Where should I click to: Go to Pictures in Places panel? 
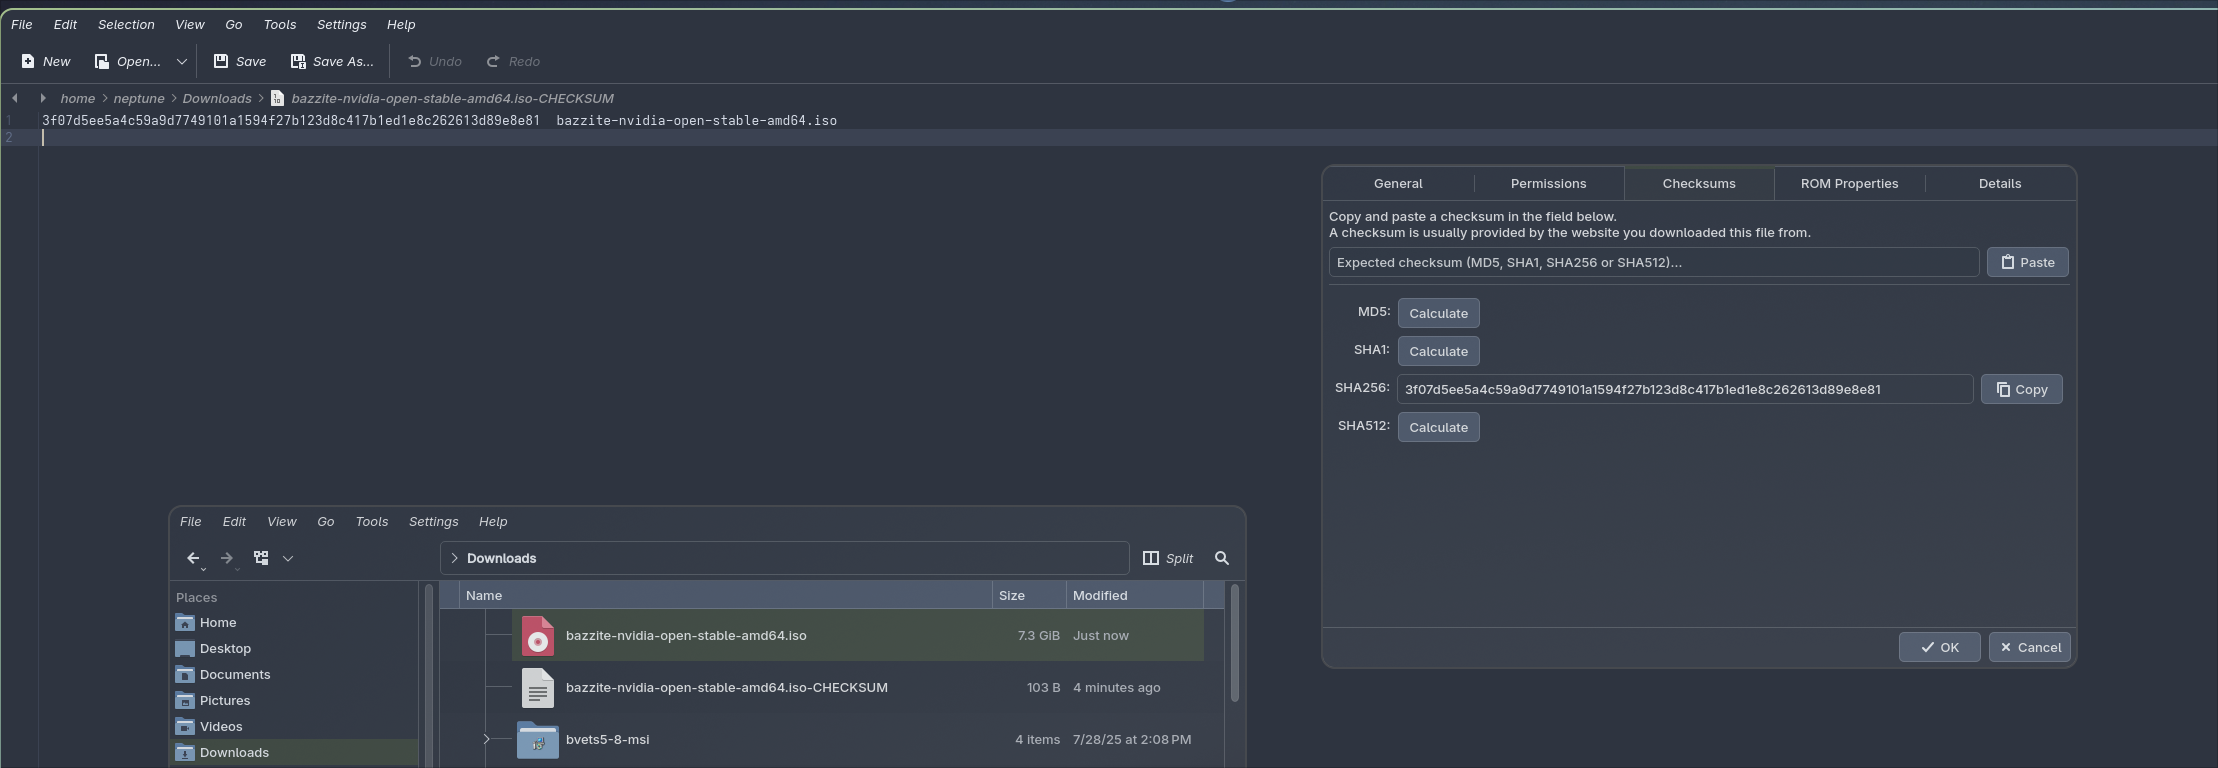pos(293,700)
